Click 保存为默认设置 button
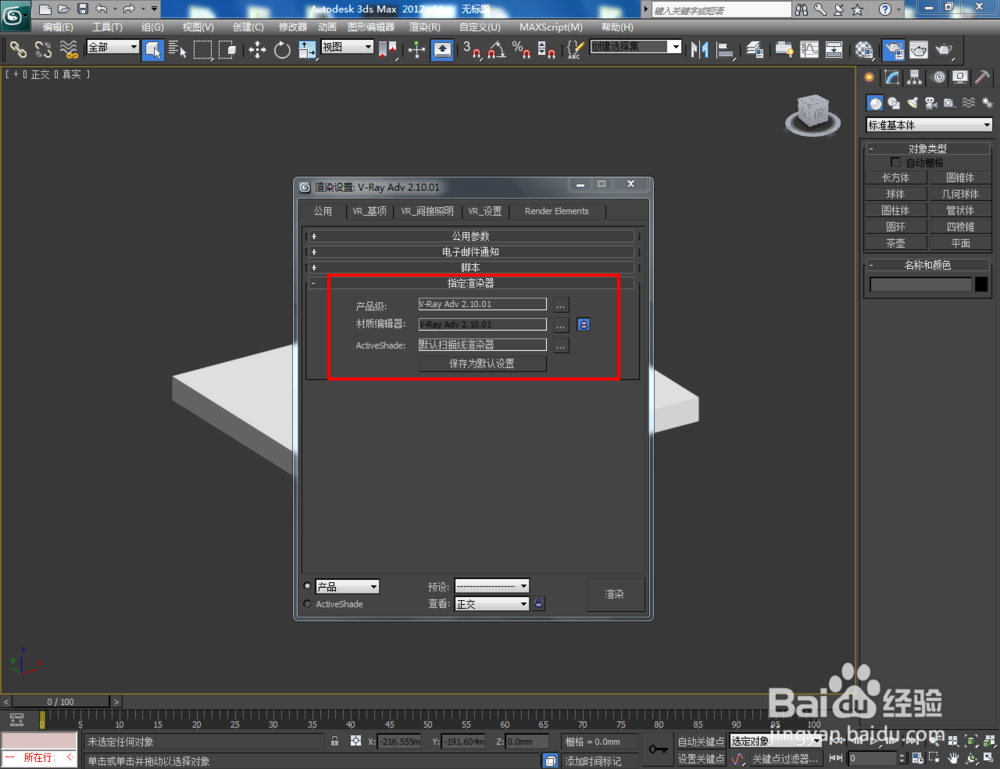Image resolution: width=1000 pixels, height=769 pixels. (x=482, y=363)
